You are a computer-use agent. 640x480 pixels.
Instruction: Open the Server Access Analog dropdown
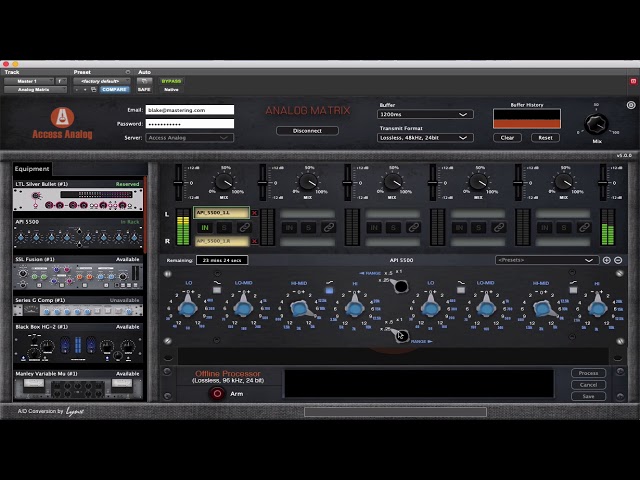point(190,138)
